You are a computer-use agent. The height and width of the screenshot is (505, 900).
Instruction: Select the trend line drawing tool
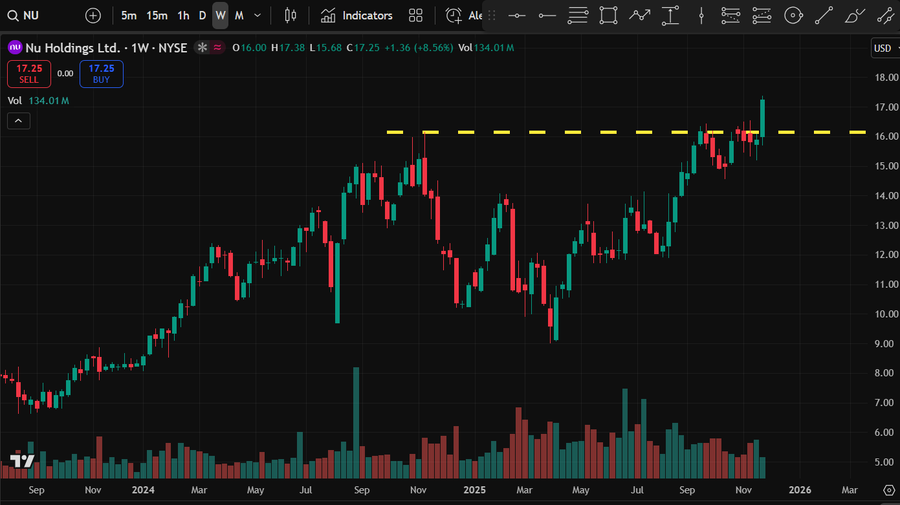pyautogui.click(x=823, y=16)
